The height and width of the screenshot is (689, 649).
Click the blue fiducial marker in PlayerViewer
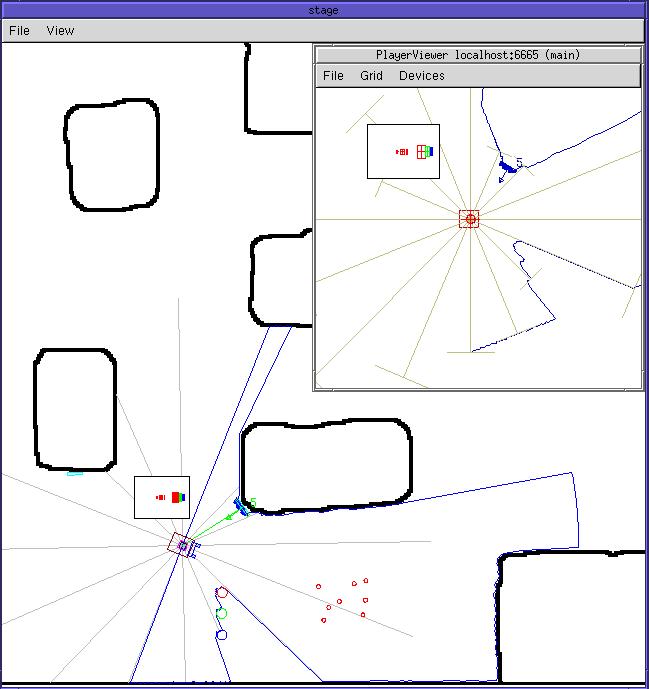tap(509, 166)
